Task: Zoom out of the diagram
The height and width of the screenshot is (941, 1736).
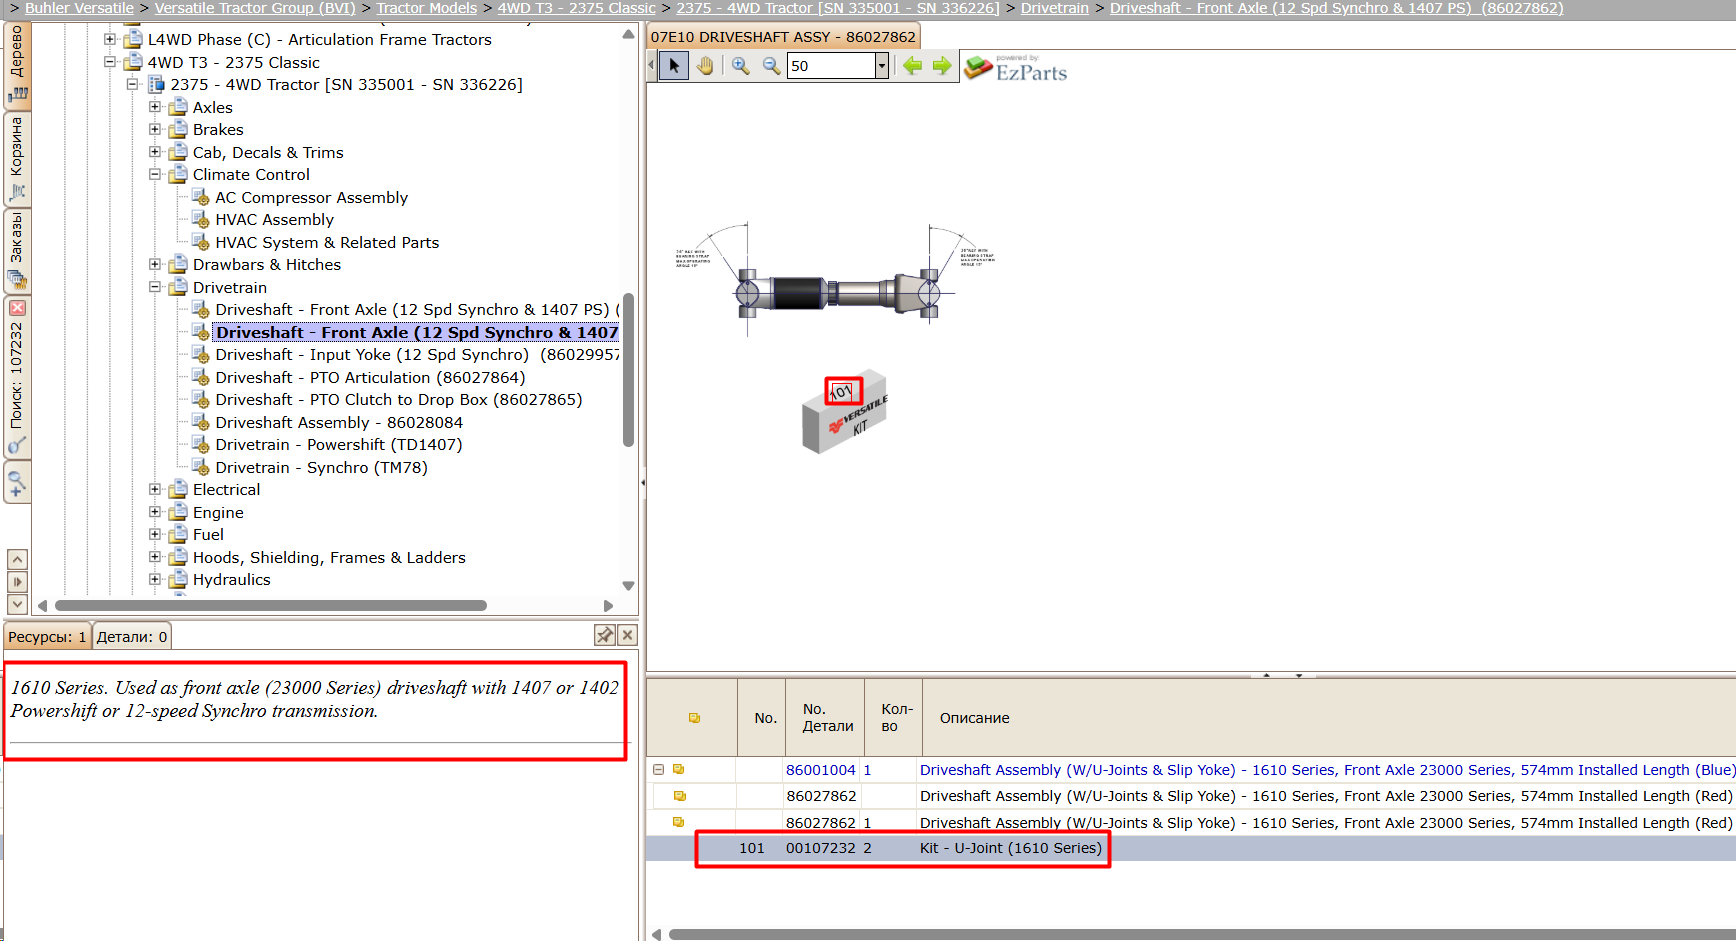Action: [x=771, y=66]
